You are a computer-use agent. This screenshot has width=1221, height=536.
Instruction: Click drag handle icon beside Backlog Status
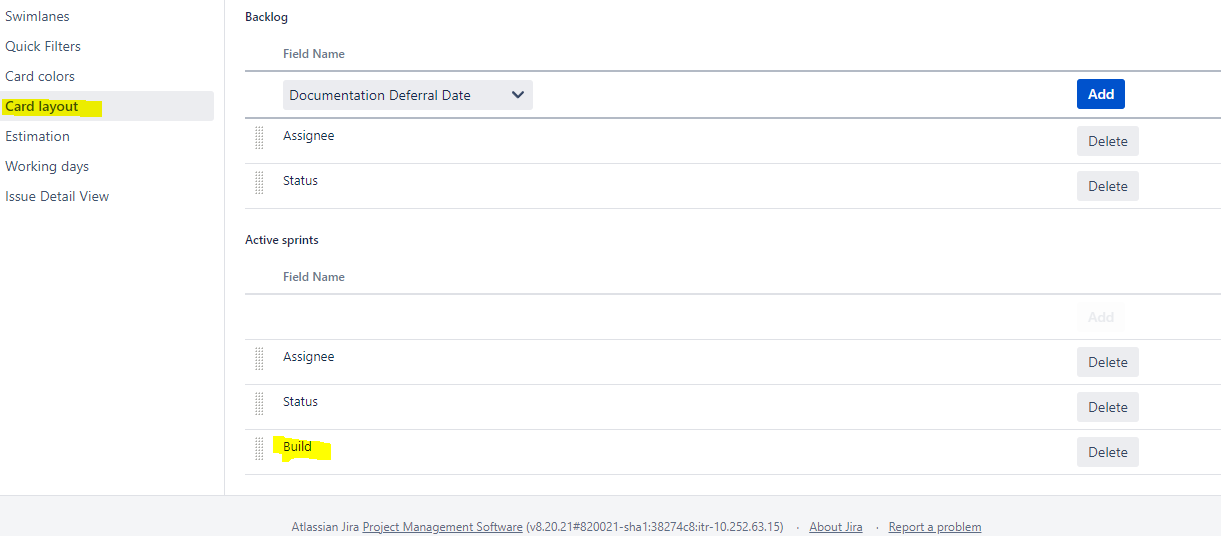pyautogui.click(x=259, y=183)
